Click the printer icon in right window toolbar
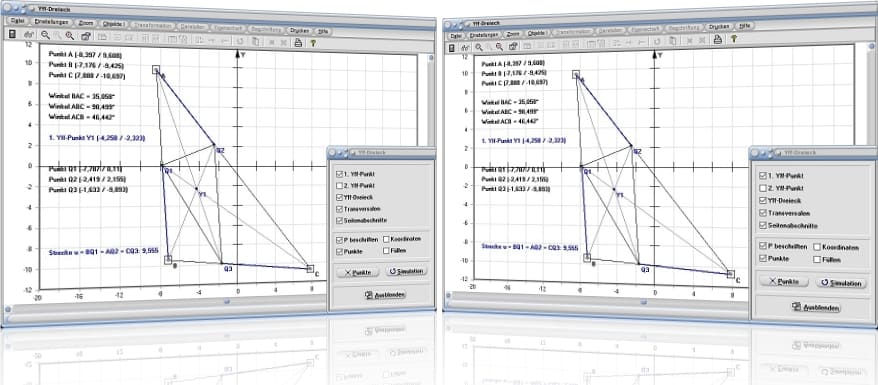This screenshot has height=385, width=878. coord(717,39)
